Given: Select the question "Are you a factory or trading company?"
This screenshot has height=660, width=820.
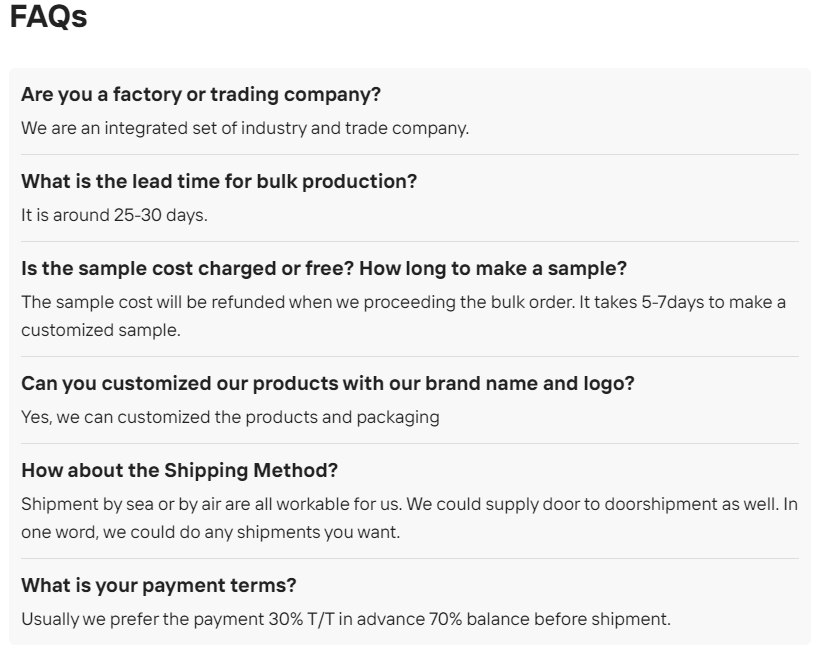Looking at the screenshot, I should point(201,95).
